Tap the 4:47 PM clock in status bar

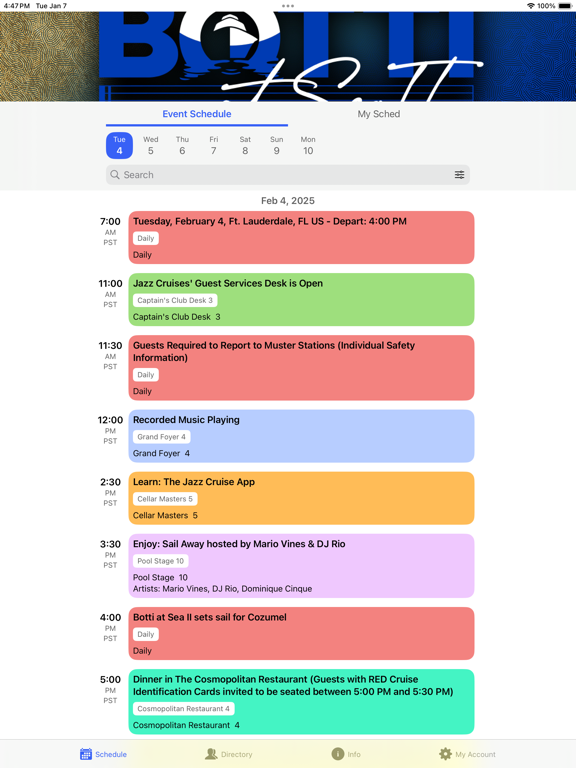pyautogui.click(x=17, y=6)
